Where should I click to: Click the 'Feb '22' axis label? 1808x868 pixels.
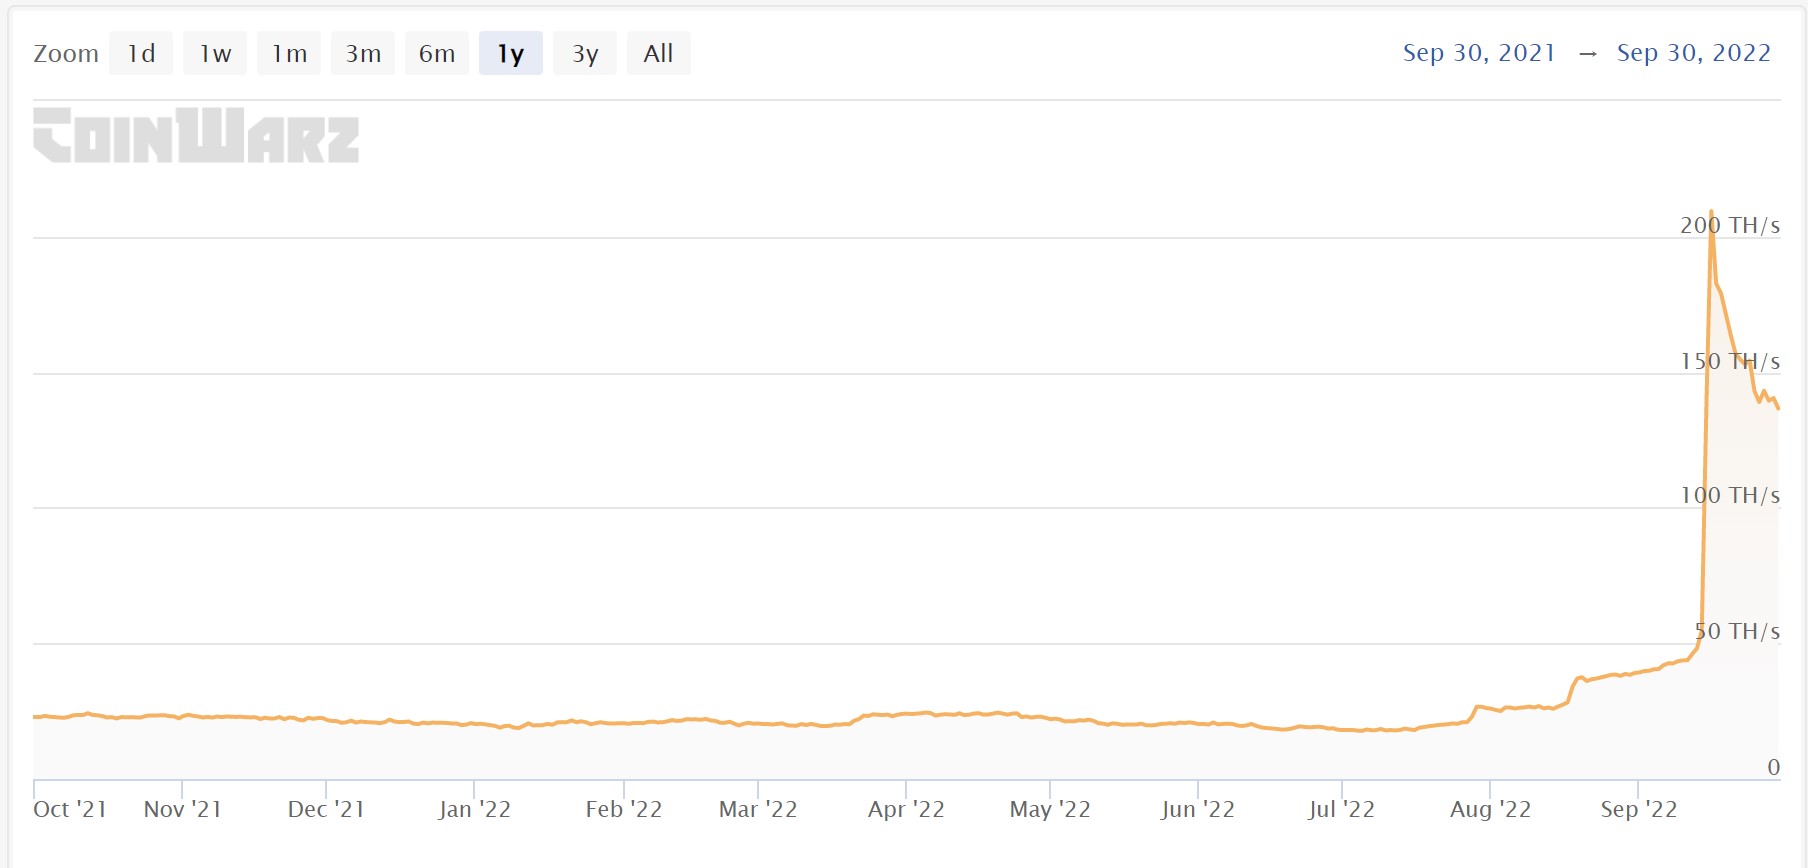click(624, 809)
